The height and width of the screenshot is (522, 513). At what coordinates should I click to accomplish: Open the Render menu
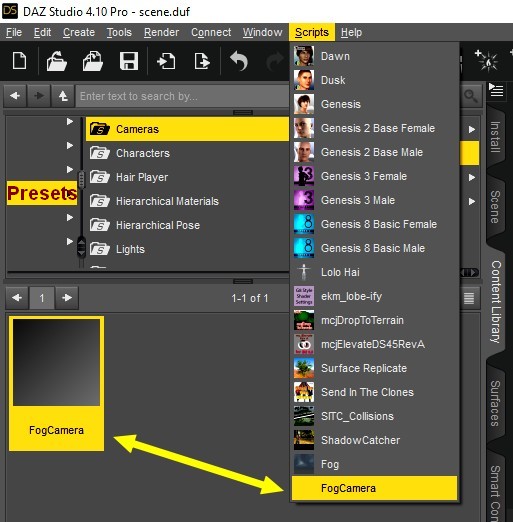click(161, 32)
